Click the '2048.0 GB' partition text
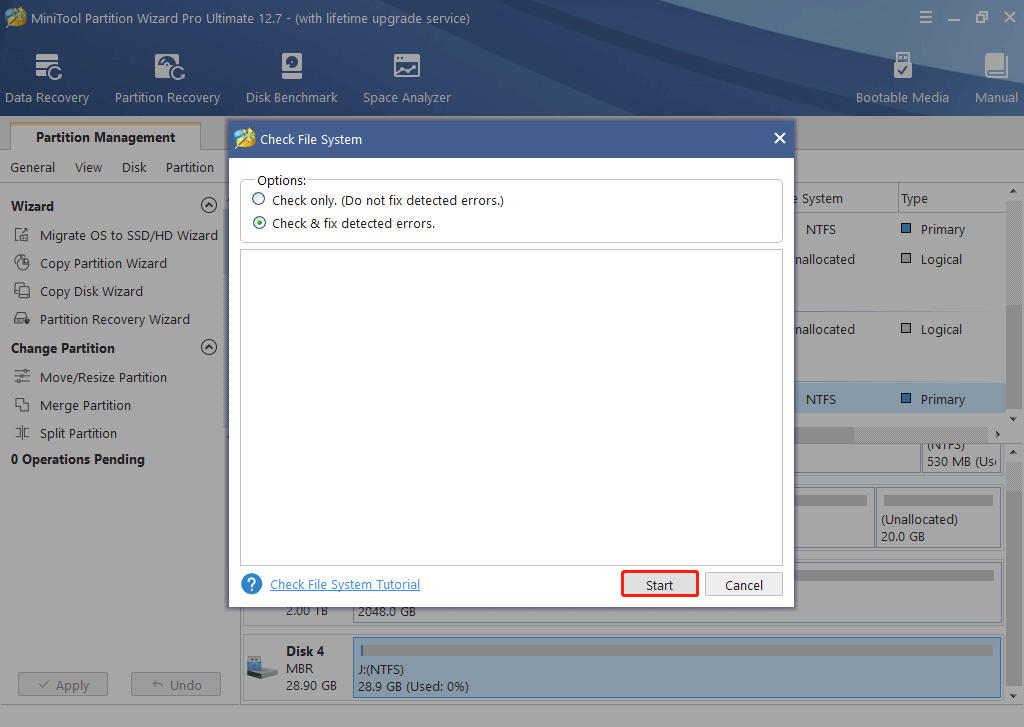The height and width of the screenshot is (727, 1024). point(387,612)
